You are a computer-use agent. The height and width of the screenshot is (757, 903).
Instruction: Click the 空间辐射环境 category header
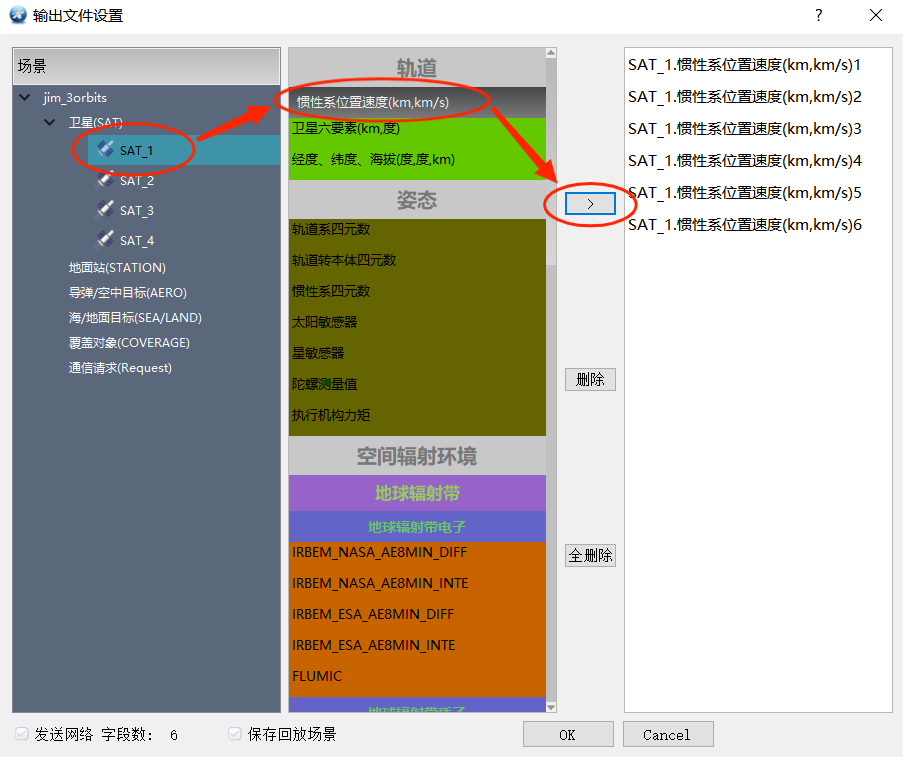[417, 456]
